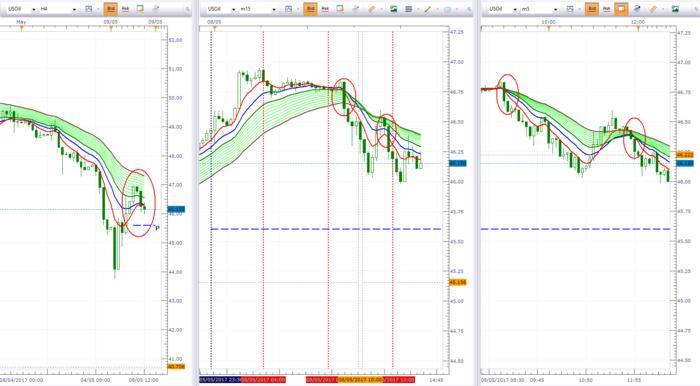Click the 10:00 timeline marker in m3 chart
Viewport: 700px width, 386px height.
(549, 28)
